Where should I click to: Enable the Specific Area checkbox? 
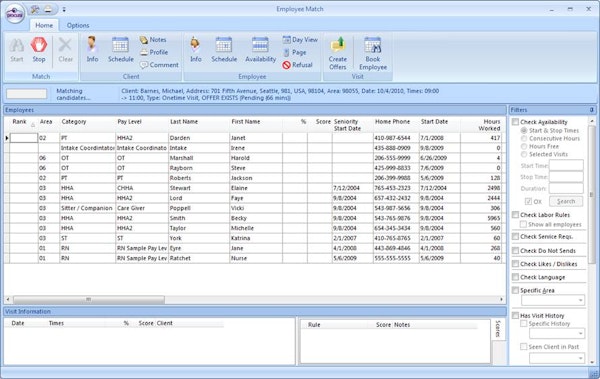click(x=515, y=290)
